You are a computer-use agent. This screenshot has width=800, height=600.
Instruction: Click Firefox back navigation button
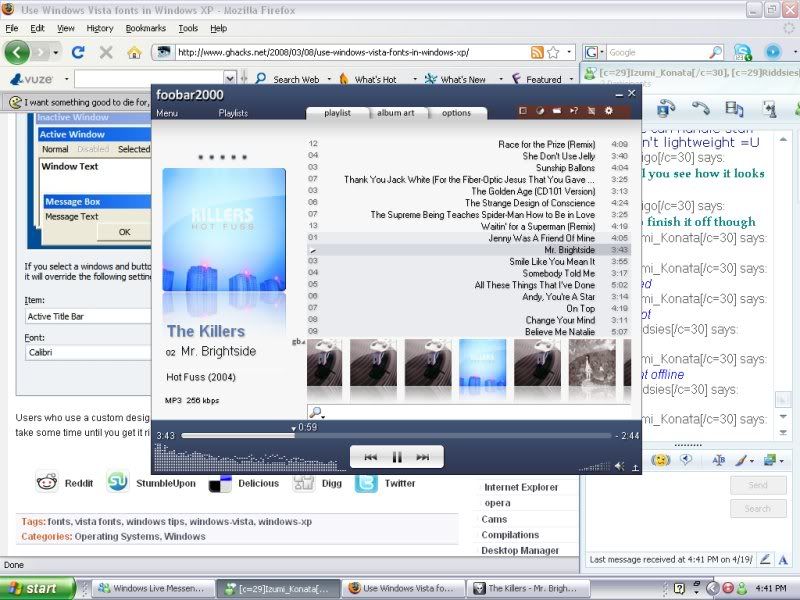click(17, 52)
